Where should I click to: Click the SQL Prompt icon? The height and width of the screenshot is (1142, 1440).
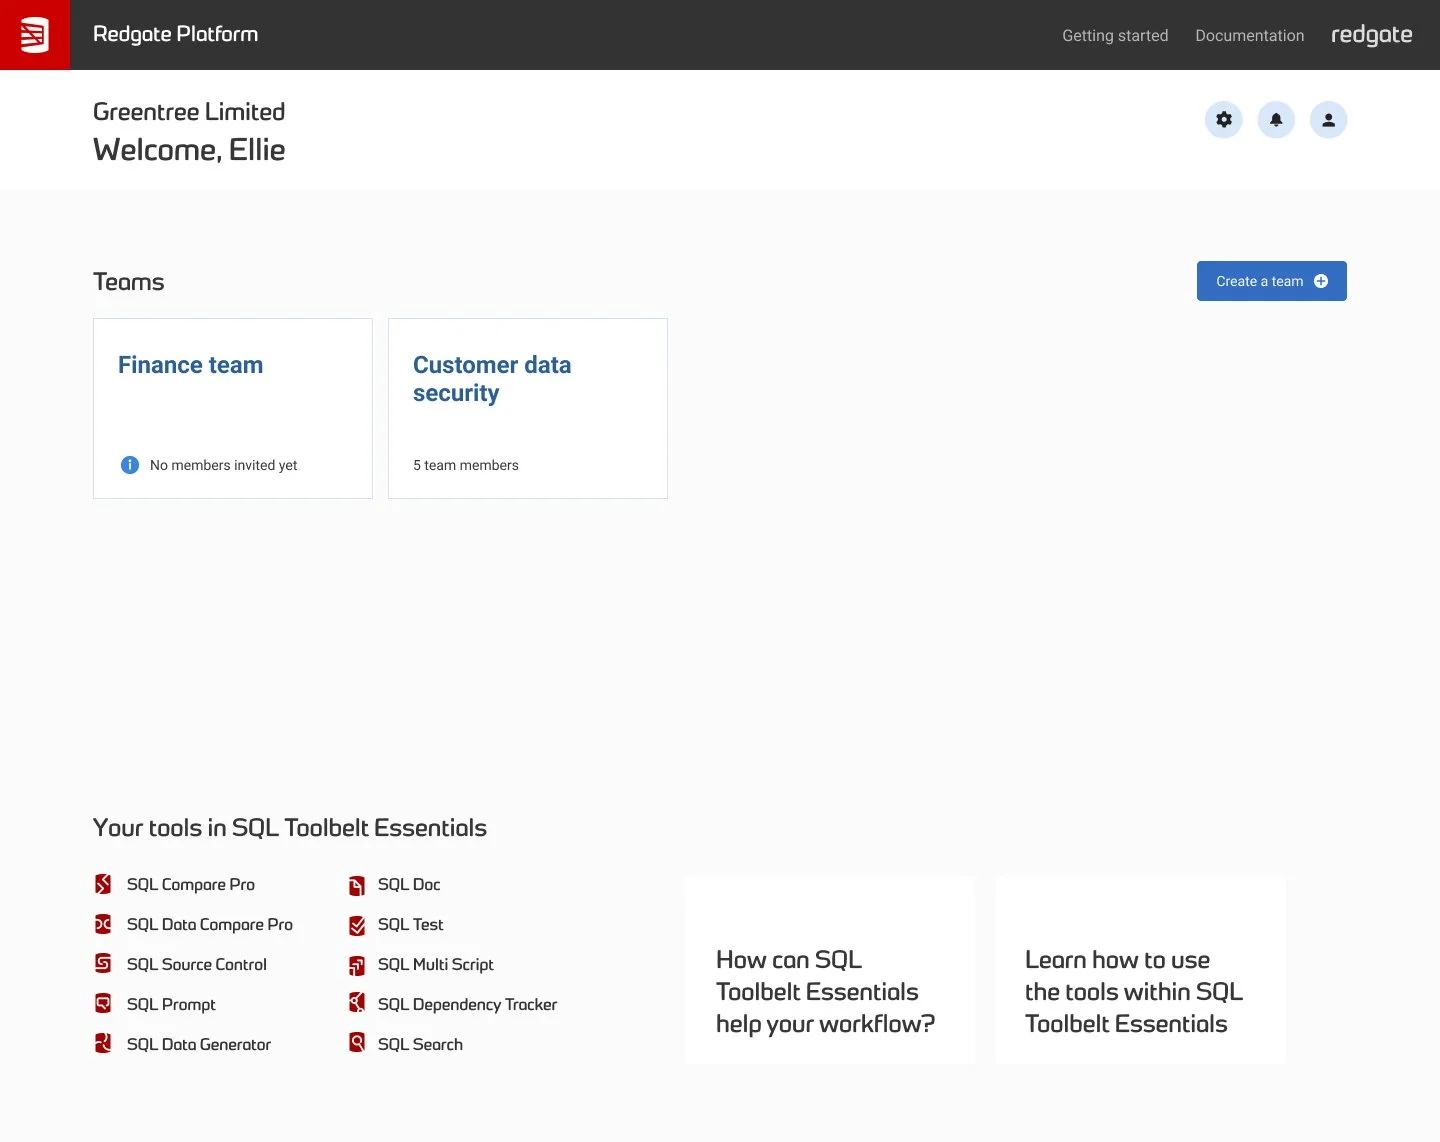point(103,1003)
